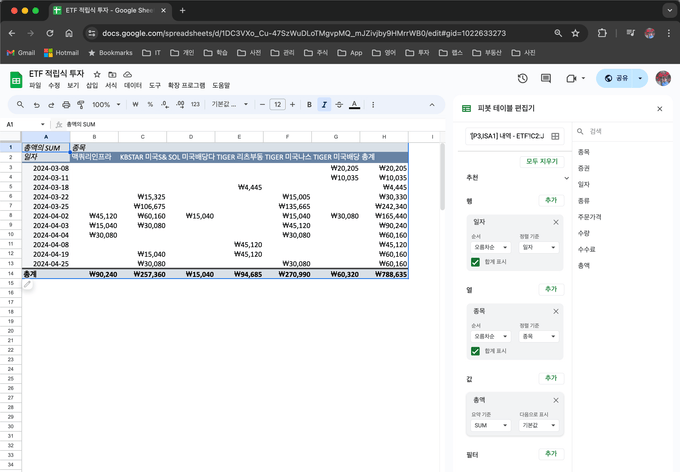This screenshot has width=680, height=472.
Task: Collapse the toolbar with the chevron
Action: [x=432, y=105]
